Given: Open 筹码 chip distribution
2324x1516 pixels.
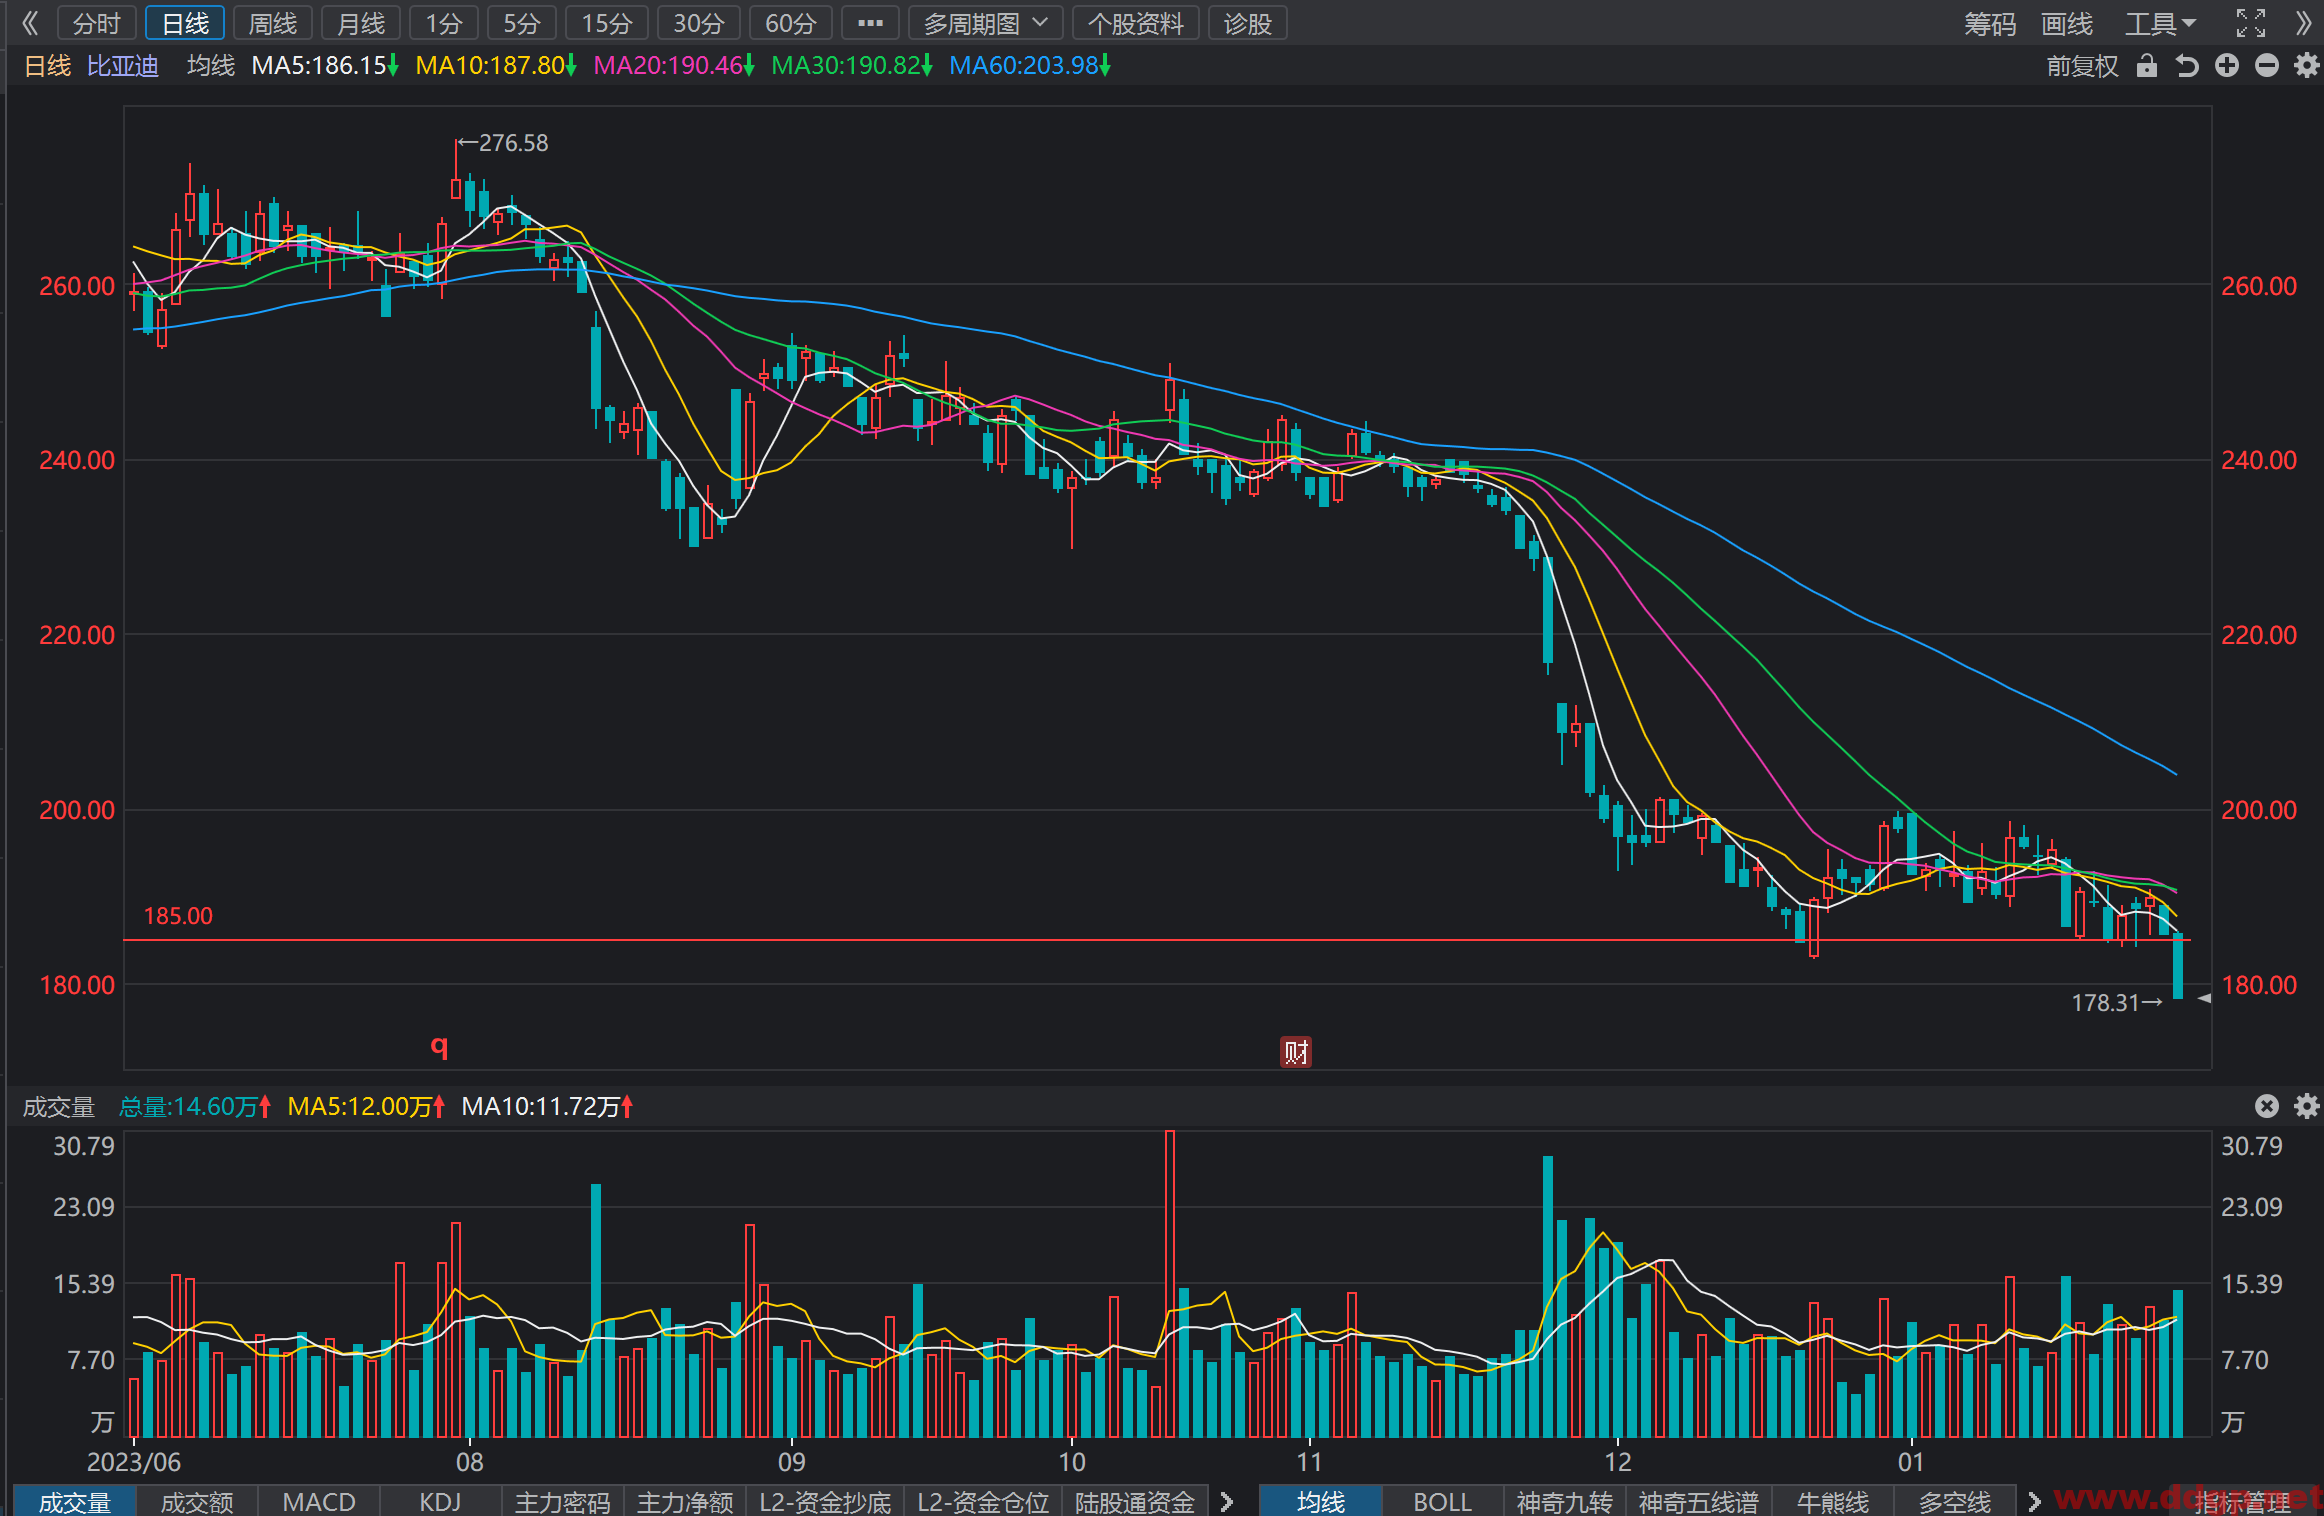Looking at the screenshot, I should (1990, 23).
